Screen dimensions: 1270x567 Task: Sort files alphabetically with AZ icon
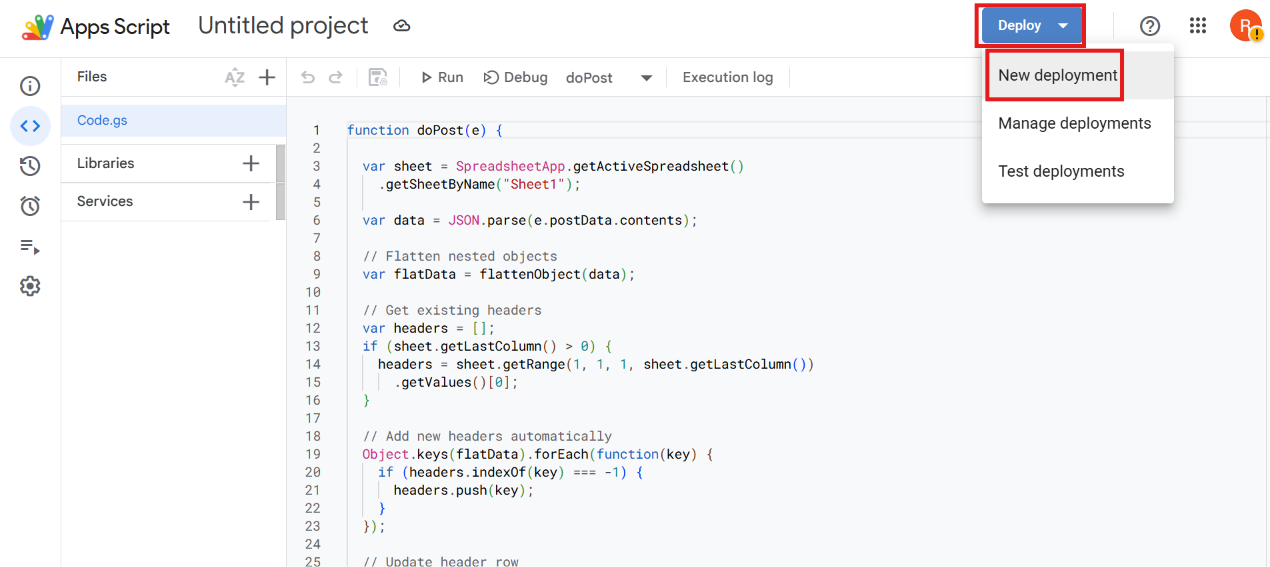pos(235,77)
